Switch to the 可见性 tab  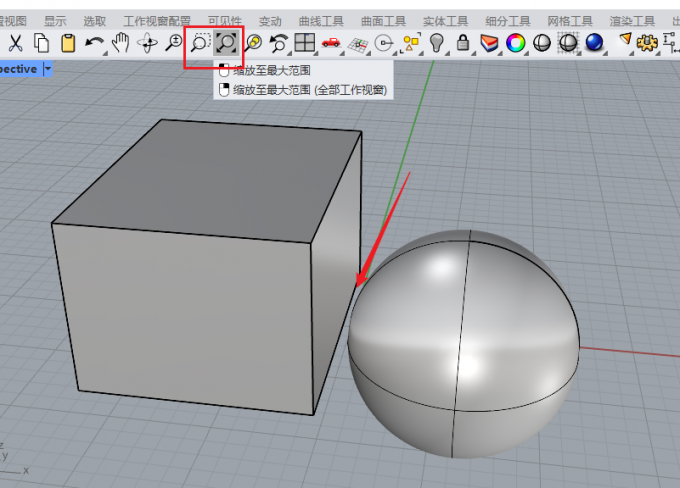225,21
